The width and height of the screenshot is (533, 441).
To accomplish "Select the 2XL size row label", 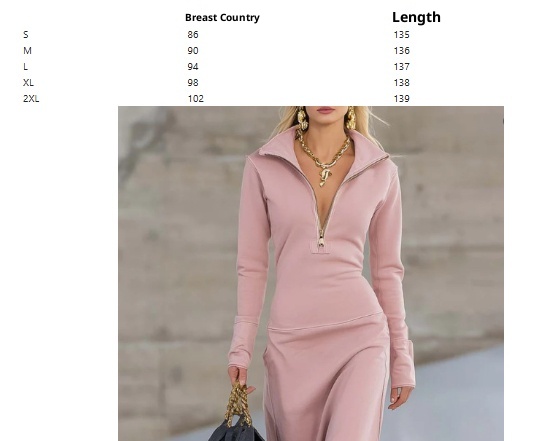I will (31, 98).
